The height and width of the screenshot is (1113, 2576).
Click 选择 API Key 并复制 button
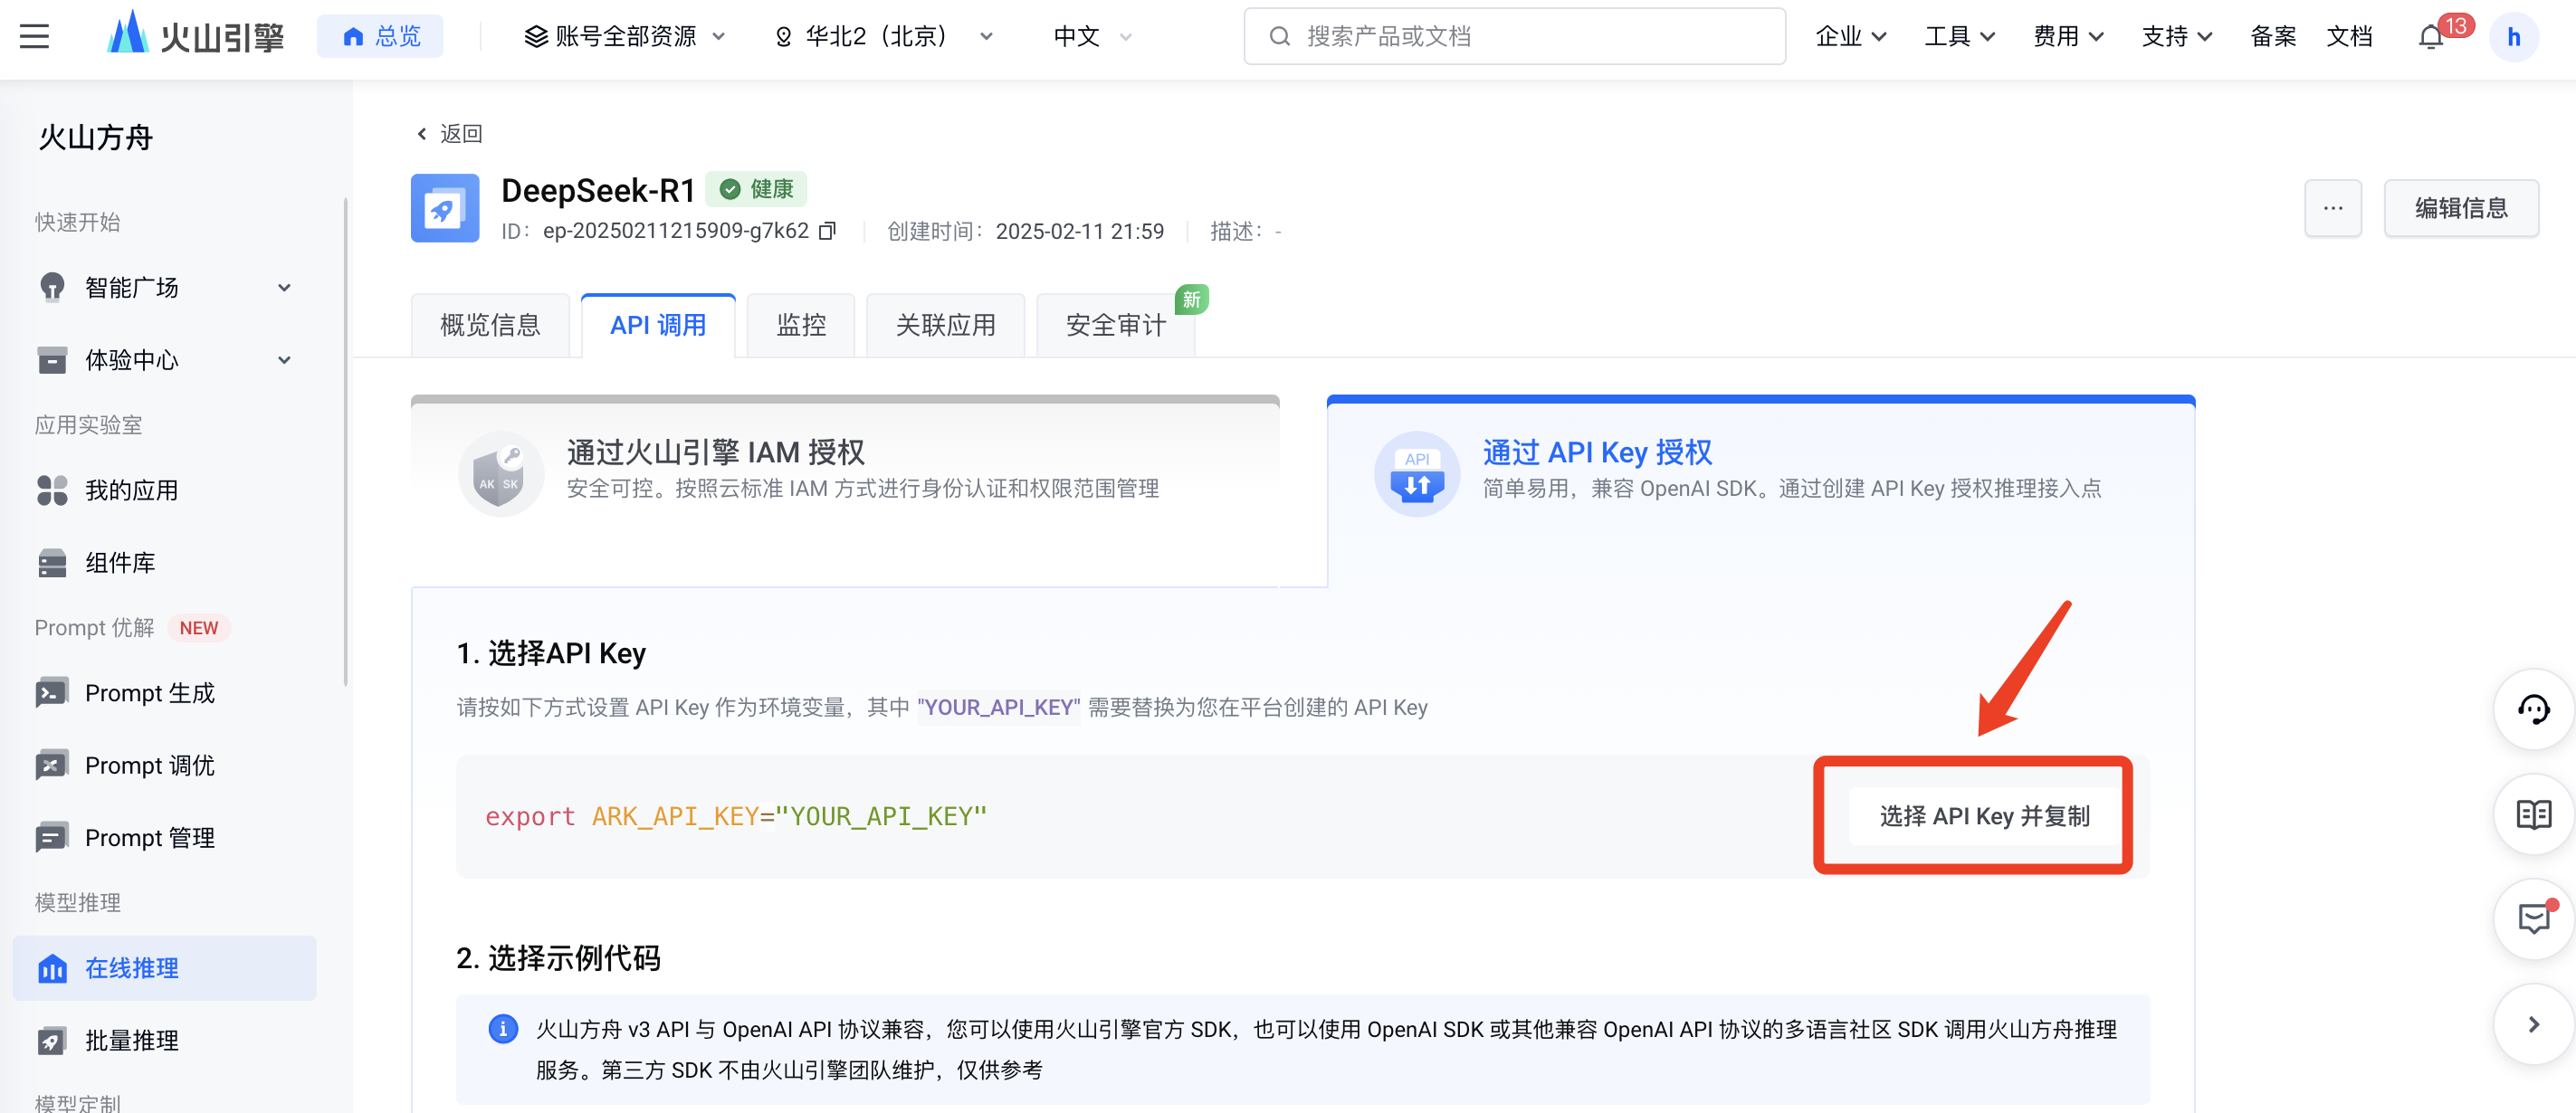point(1983,816)
